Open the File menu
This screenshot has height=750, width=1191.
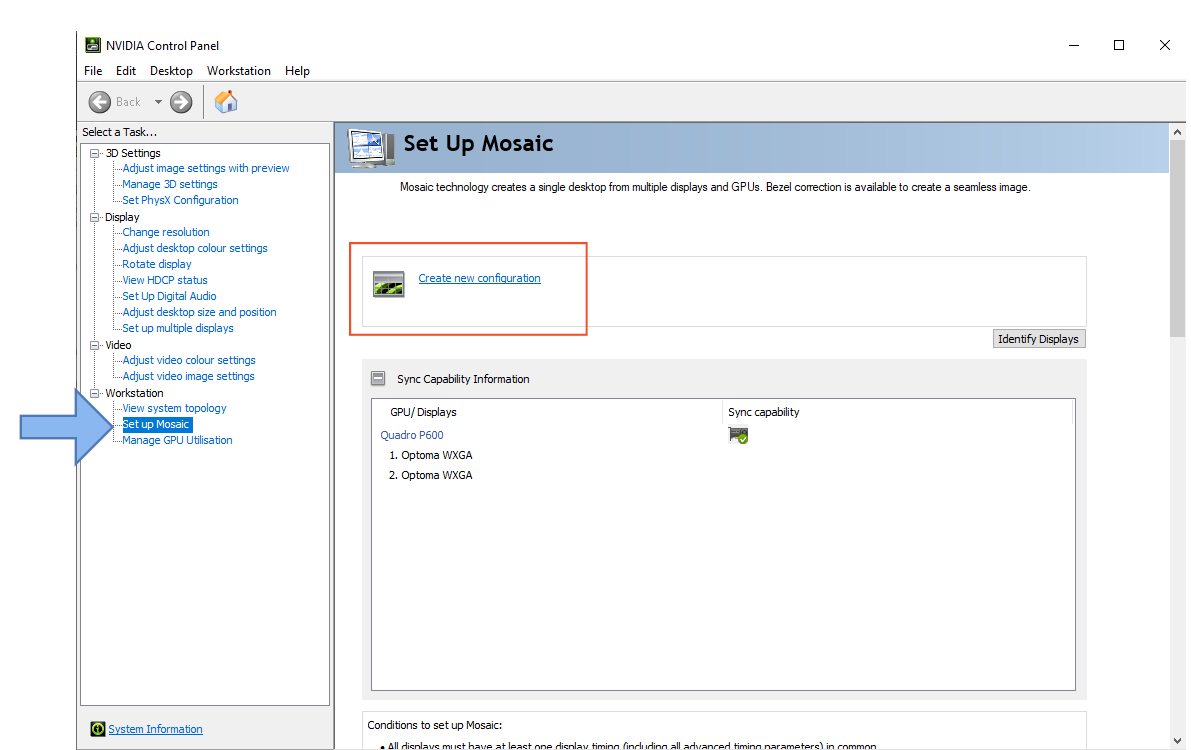click(x=93, y=71)
